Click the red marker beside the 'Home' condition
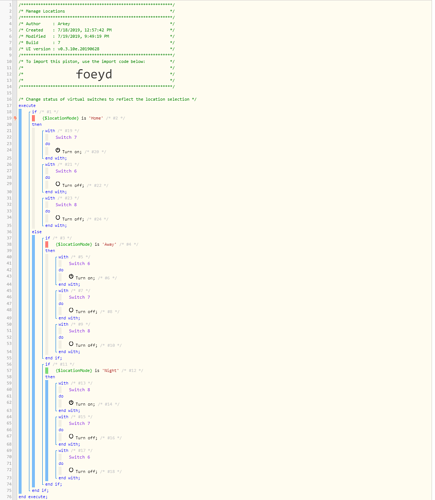The width and height of the screenshot is (435, 500). pyautogui.click(x=33, y=118)
